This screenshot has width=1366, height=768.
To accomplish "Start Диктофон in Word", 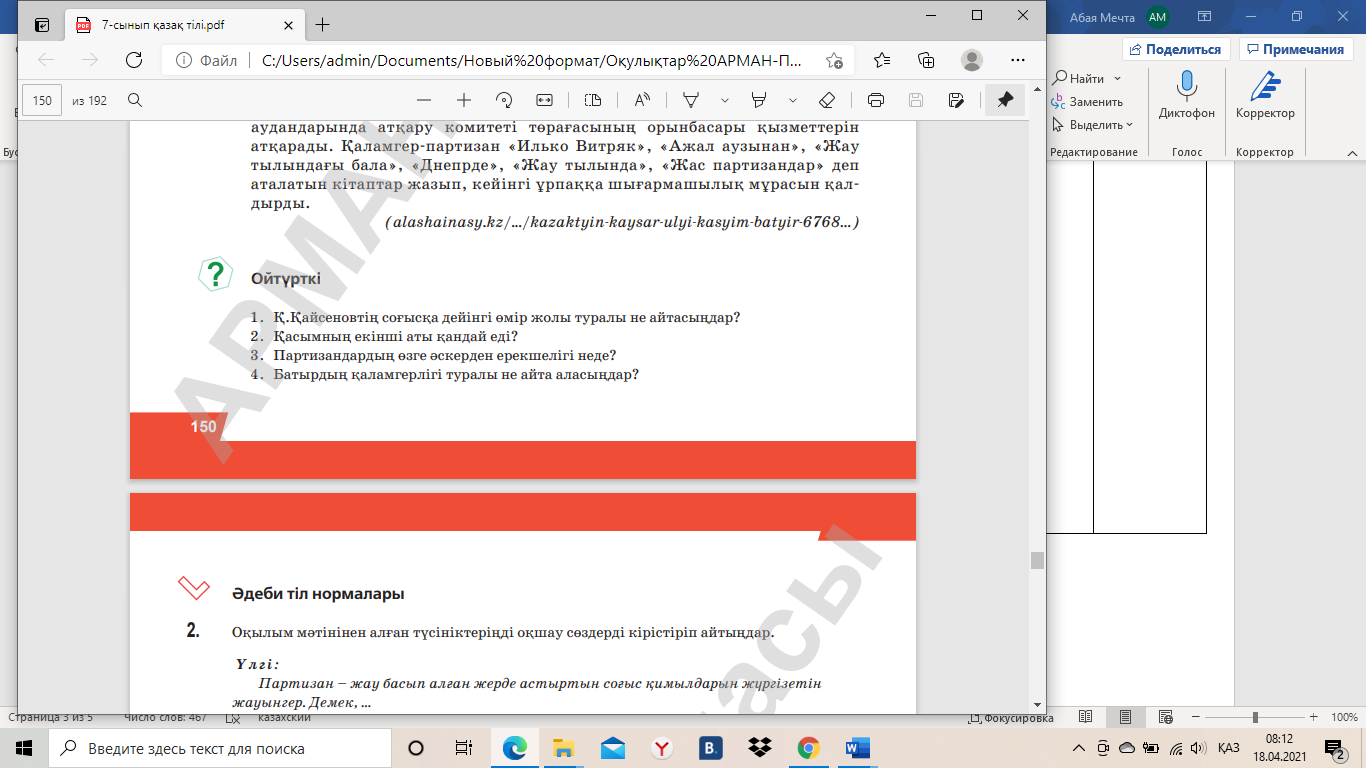I will click(x=1187, y=96).
